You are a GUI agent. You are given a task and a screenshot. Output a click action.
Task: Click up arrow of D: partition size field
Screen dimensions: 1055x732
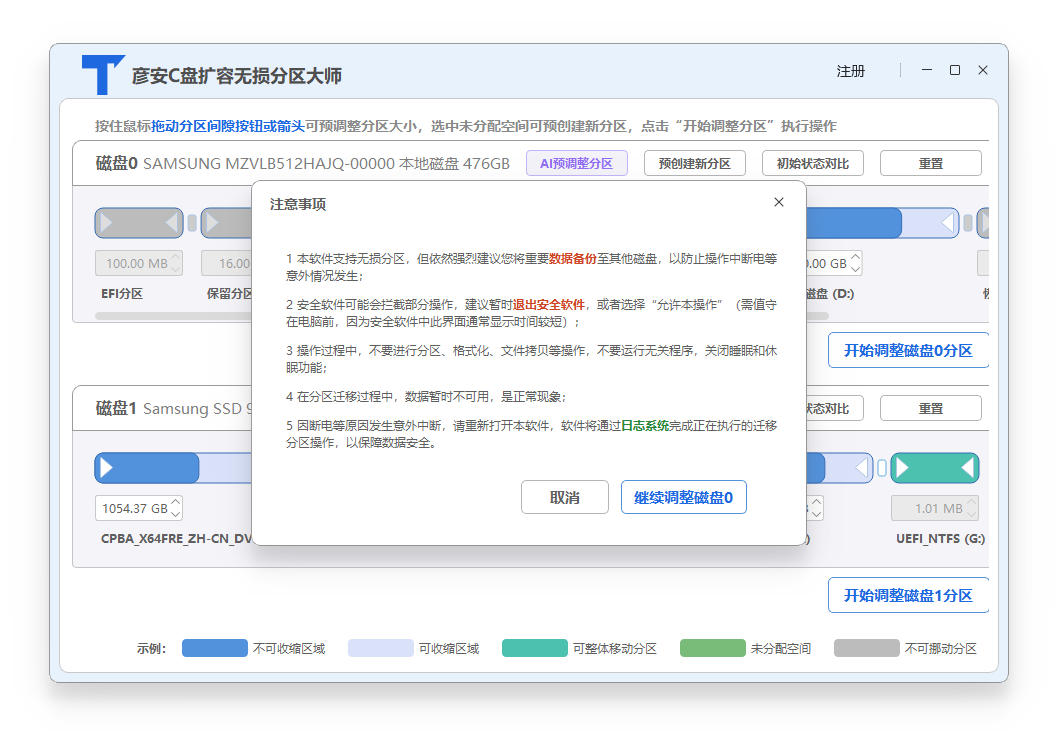tap(856, 257)
